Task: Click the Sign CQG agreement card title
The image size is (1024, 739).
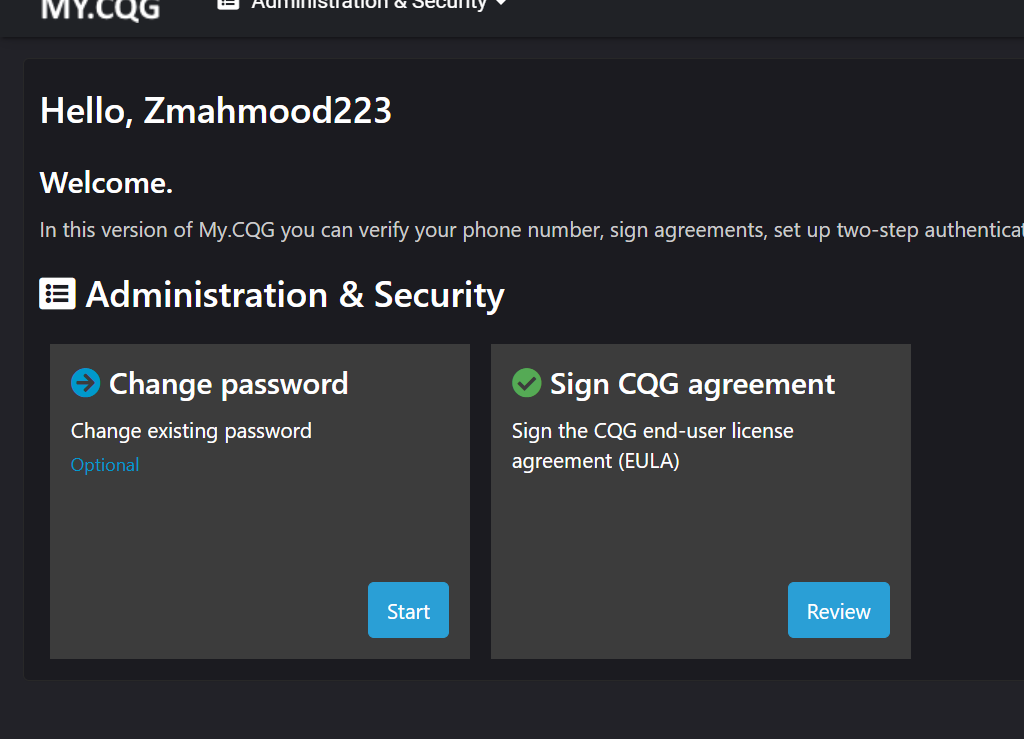Action: [692, 384]
